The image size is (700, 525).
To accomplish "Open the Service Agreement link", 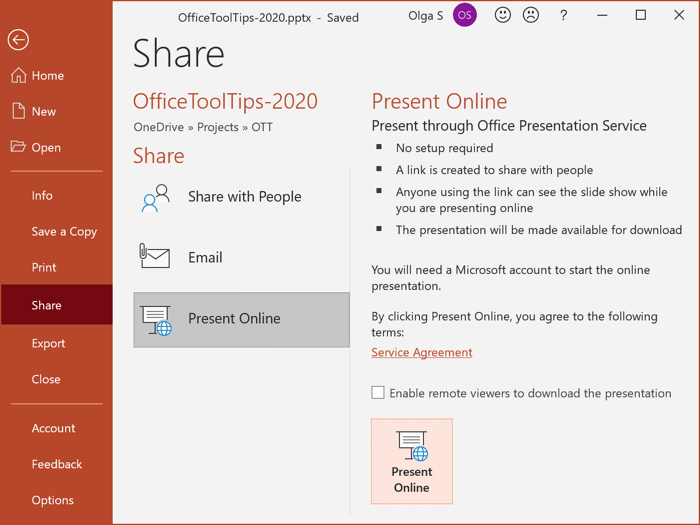I will point(421,352).
